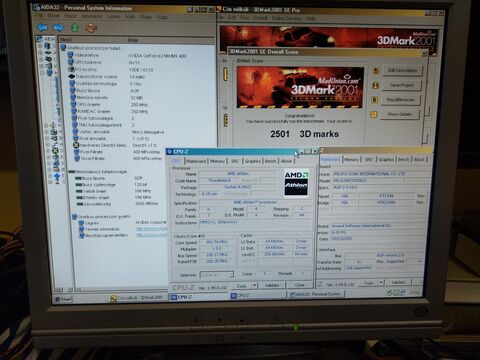
Task: Select the 3DMark2001 taskbar button
Action: (x=137, y=298)
